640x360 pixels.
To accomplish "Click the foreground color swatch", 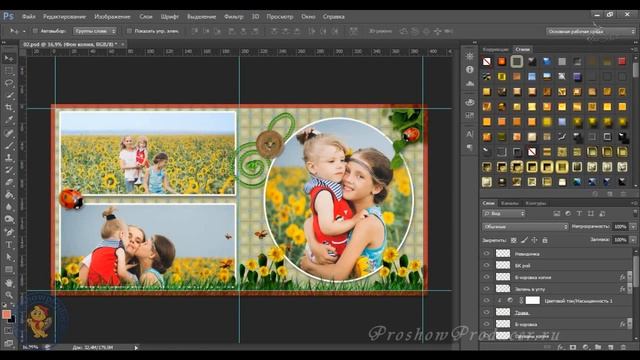I will pyautogui.click(x=6, y=314).
